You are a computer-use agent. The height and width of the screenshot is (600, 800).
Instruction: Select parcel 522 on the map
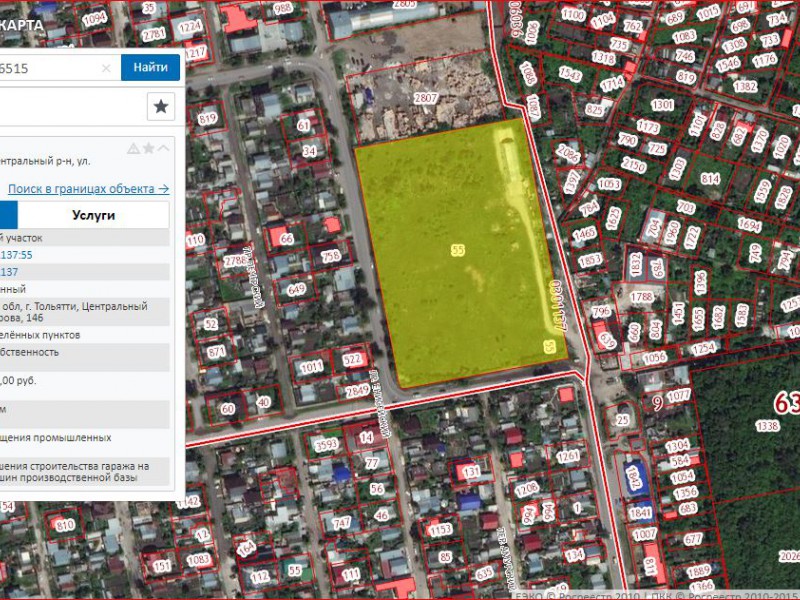352,360
